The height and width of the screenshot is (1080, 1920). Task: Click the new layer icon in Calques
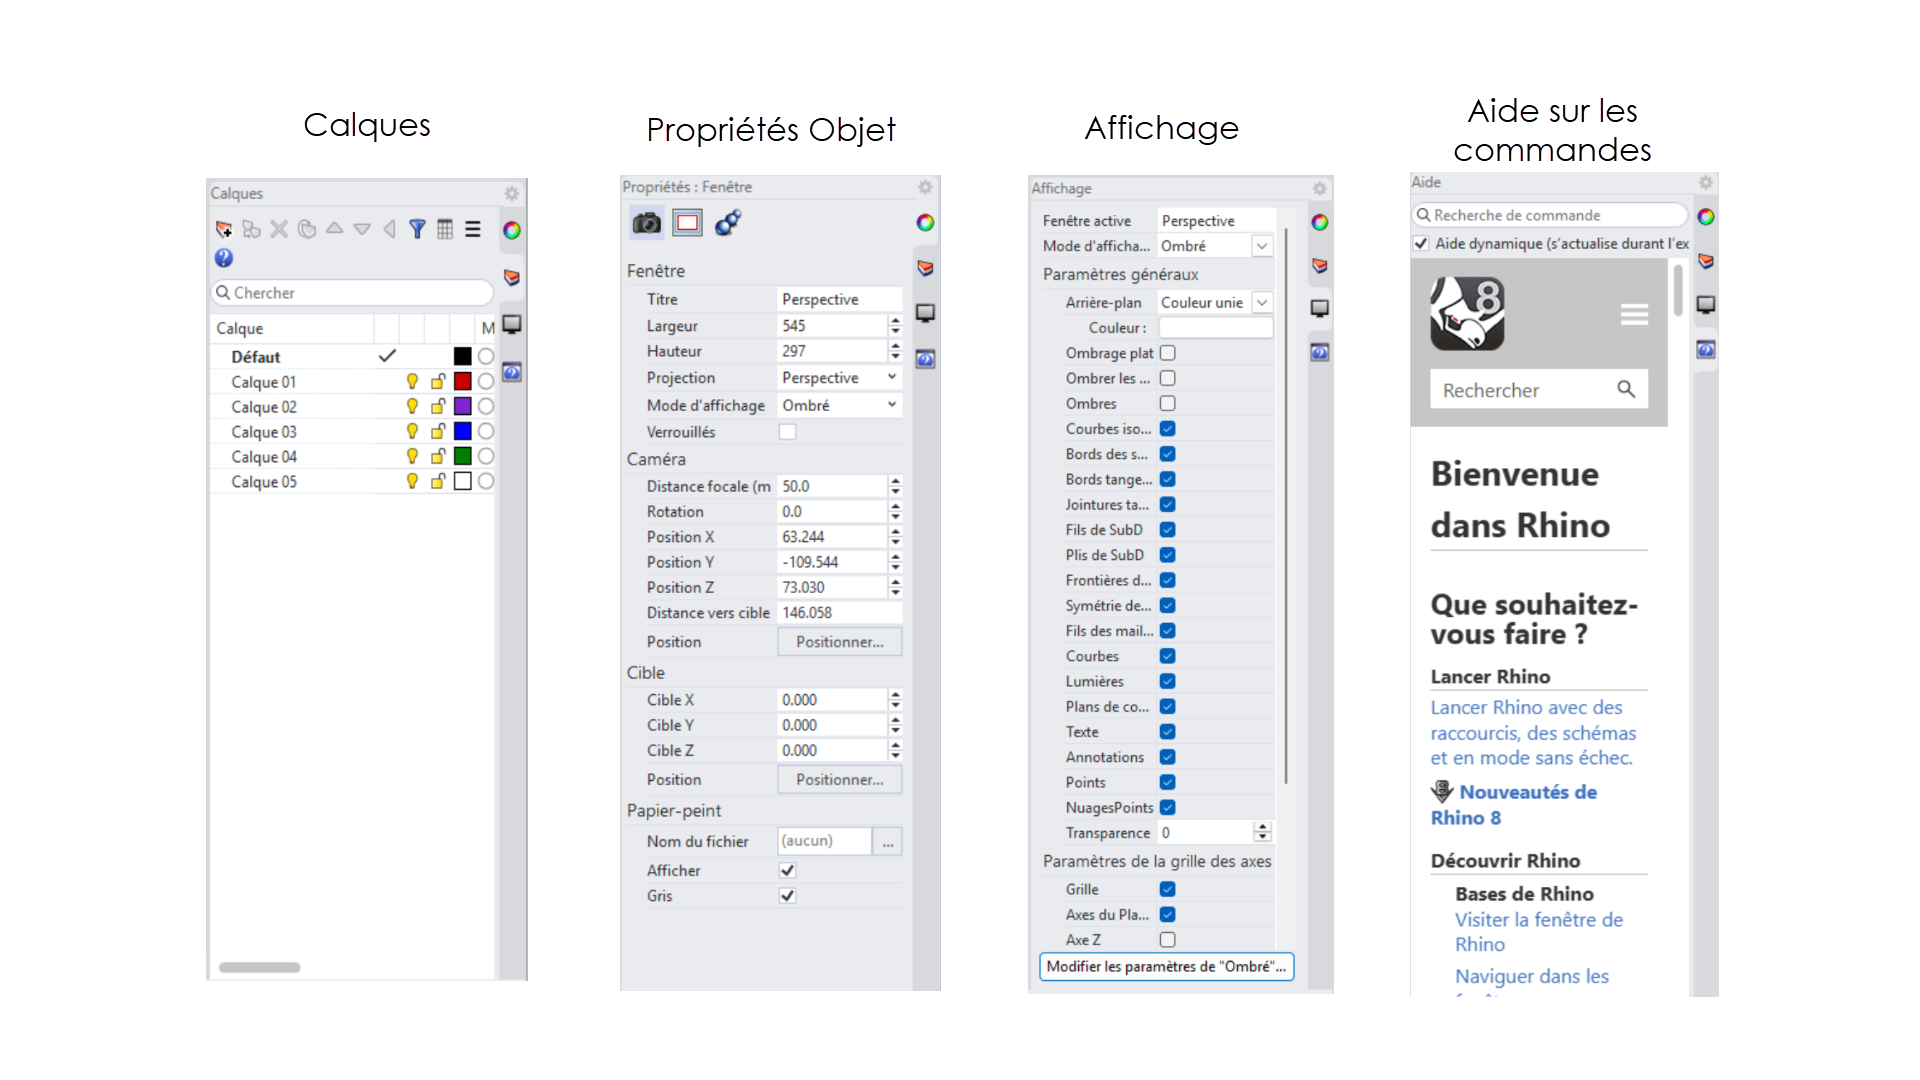click(x=224, y=229)
